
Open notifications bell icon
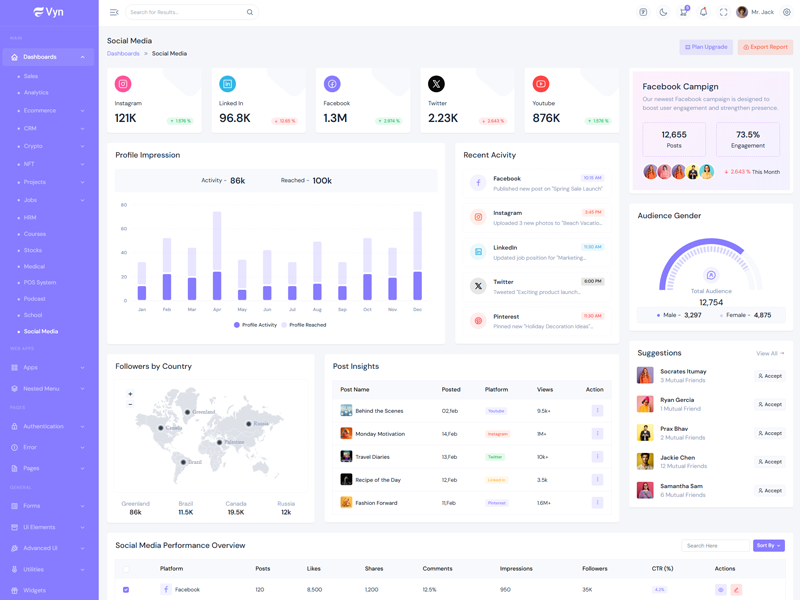tap(703, 12)
